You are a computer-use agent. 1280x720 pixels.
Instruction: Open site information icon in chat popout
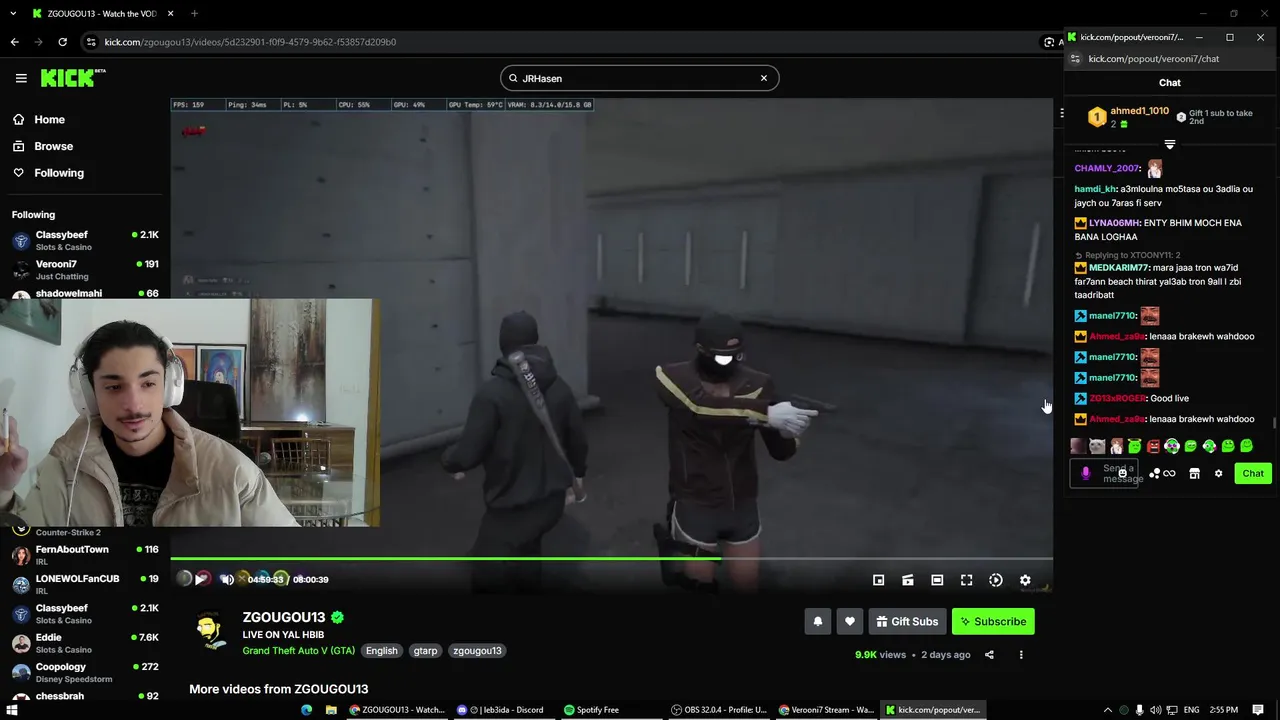click(x=1076, y=59)
